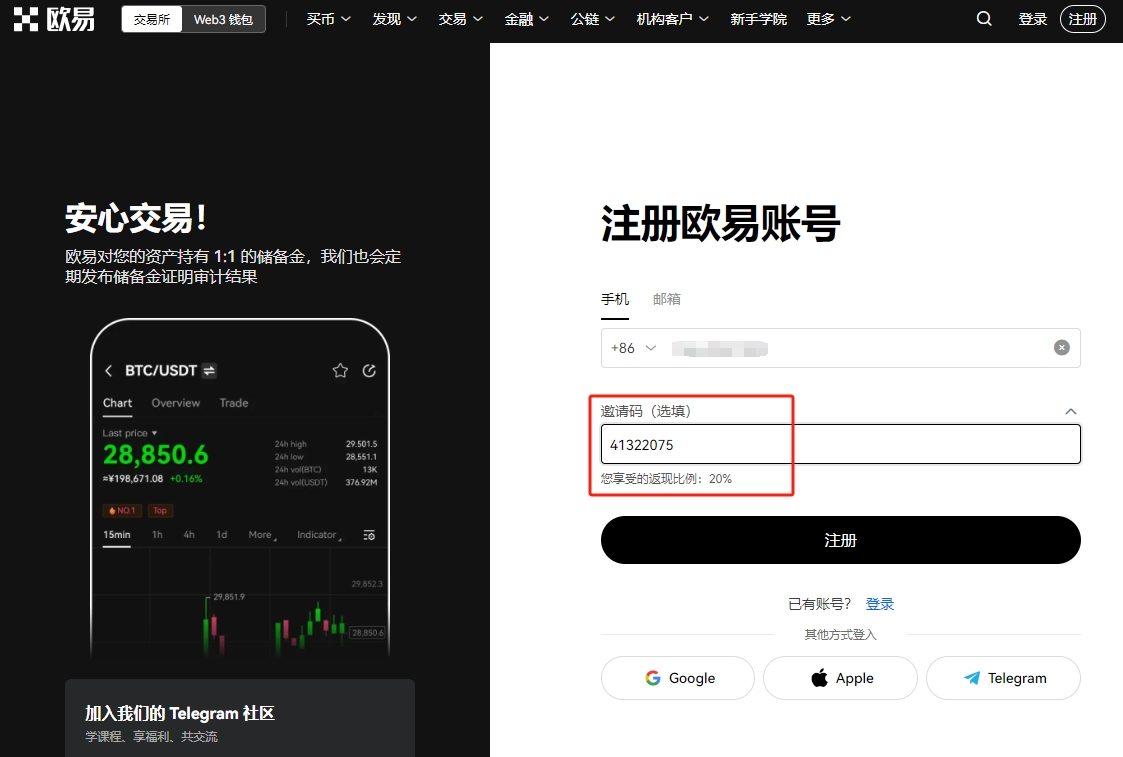Click the large black 注册 button
The width and height of the screenshot is (1123, 757).
(x=840, y=540)
